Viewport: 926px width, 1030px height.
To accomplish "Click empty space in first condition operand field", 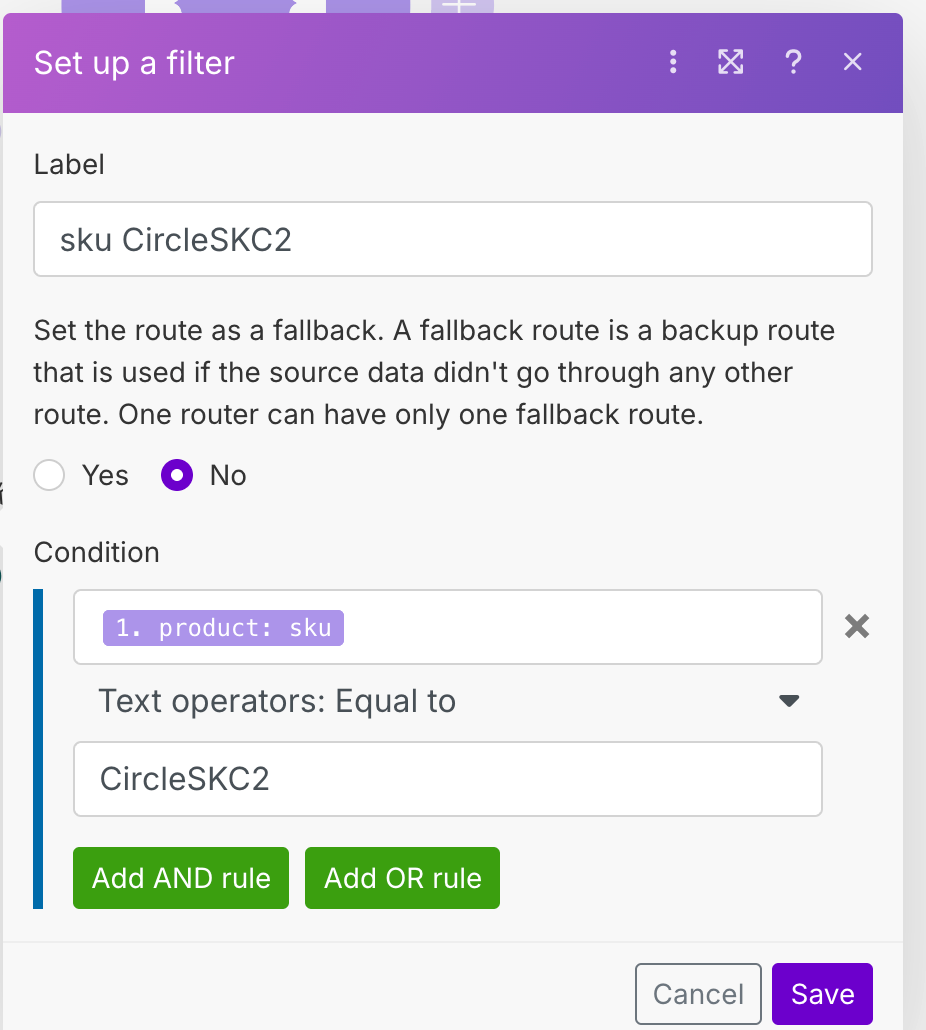I will [580, 628].
